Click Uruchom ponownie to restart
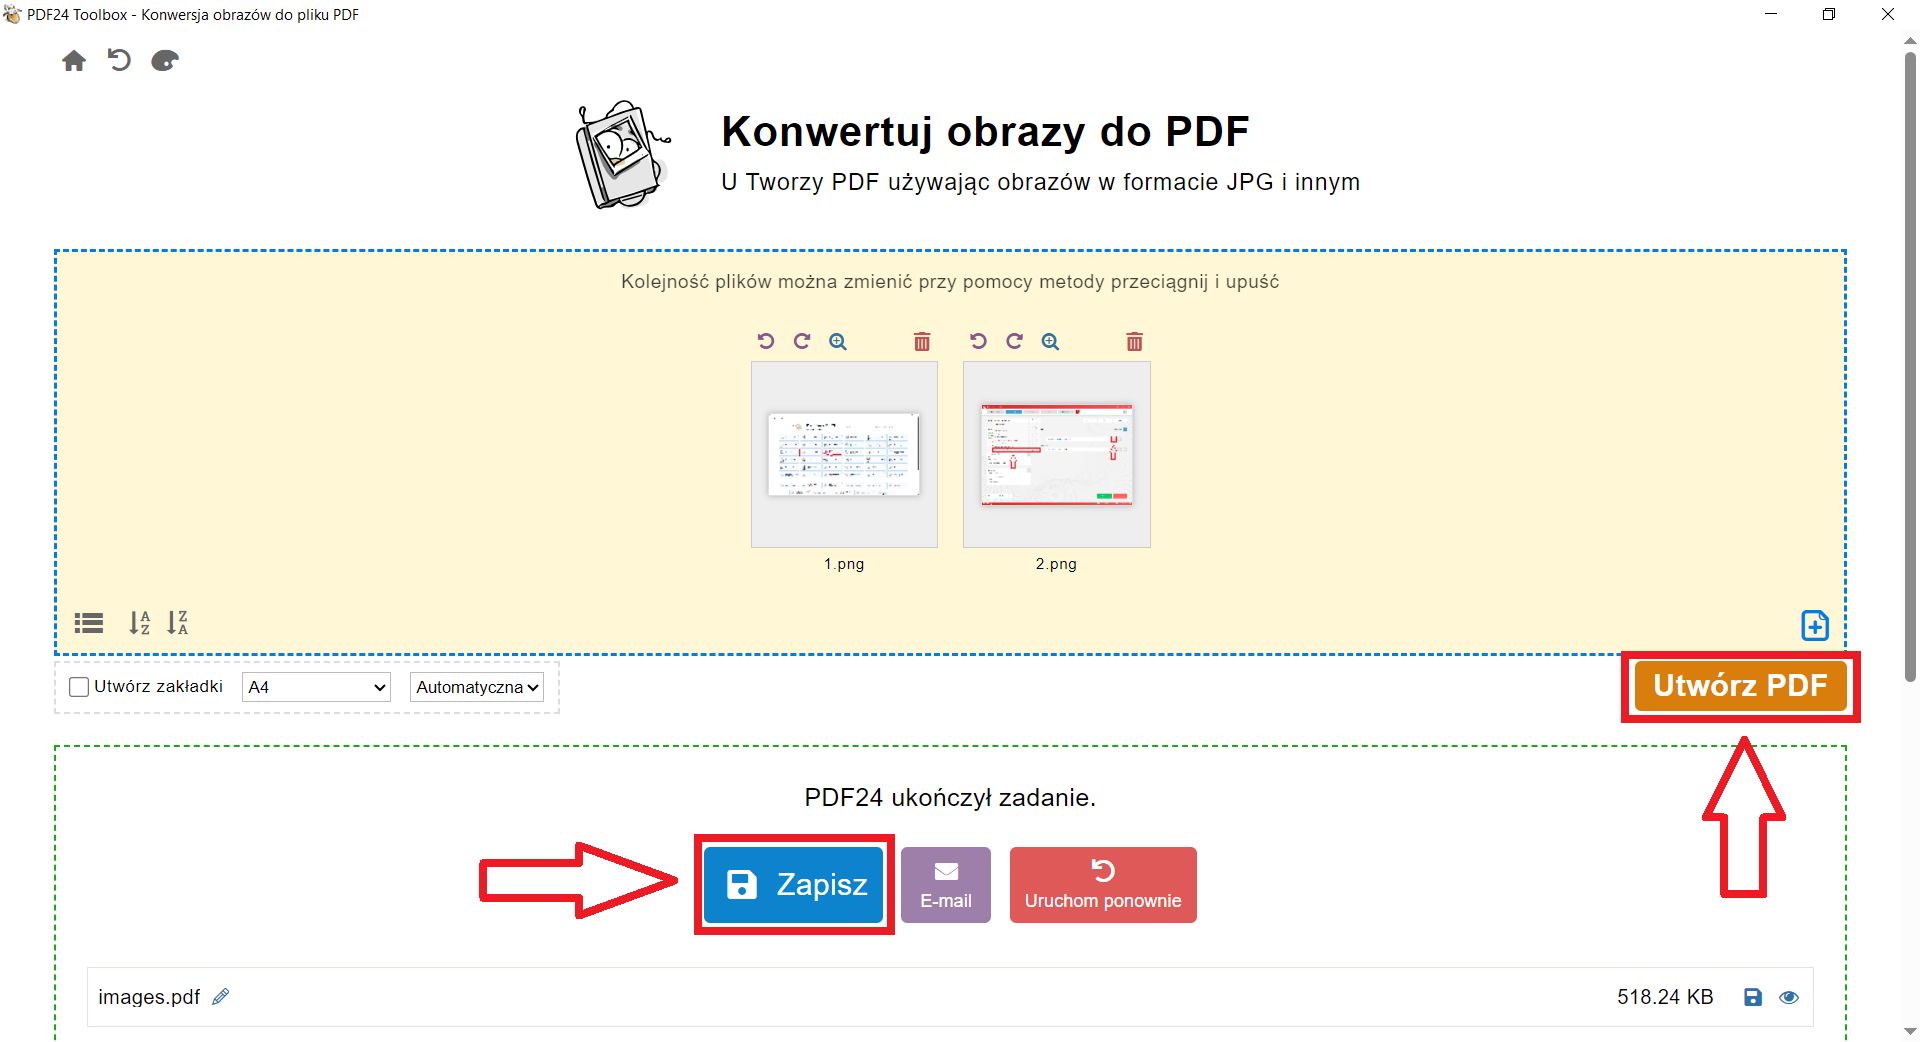The width and height of the screenshot is (1920, 1042). (x=1103, y=885)
